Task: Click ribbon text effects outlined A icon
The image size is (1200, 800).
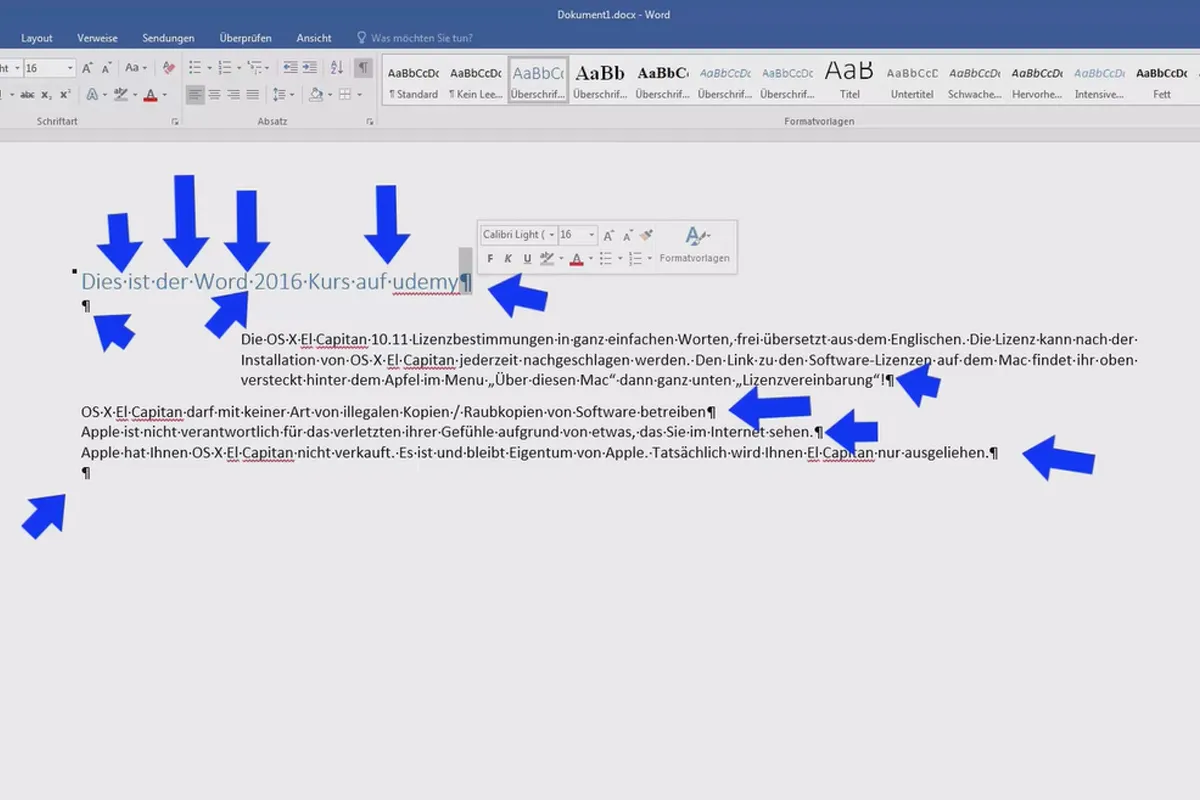Action: tap(92, 94)
